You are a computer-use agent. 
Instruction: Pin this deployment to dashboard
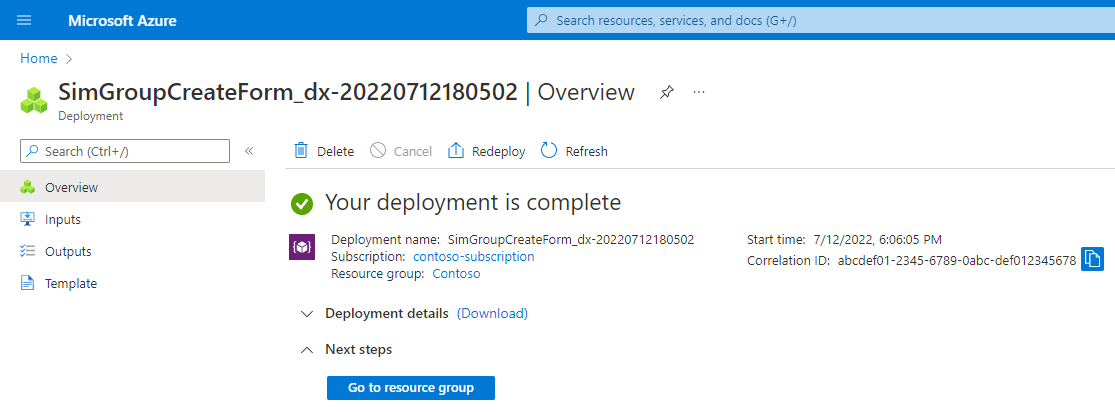[666, 92]
